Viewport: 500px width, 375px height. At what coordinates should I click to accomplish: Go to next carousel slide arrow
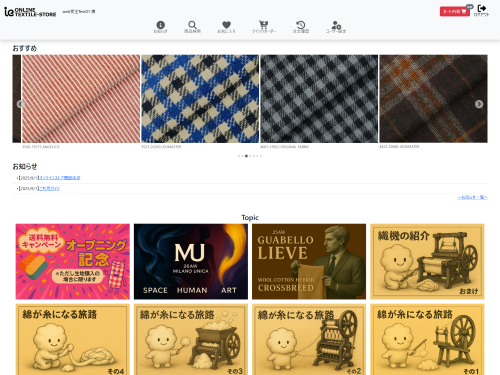tap(479, 104)
